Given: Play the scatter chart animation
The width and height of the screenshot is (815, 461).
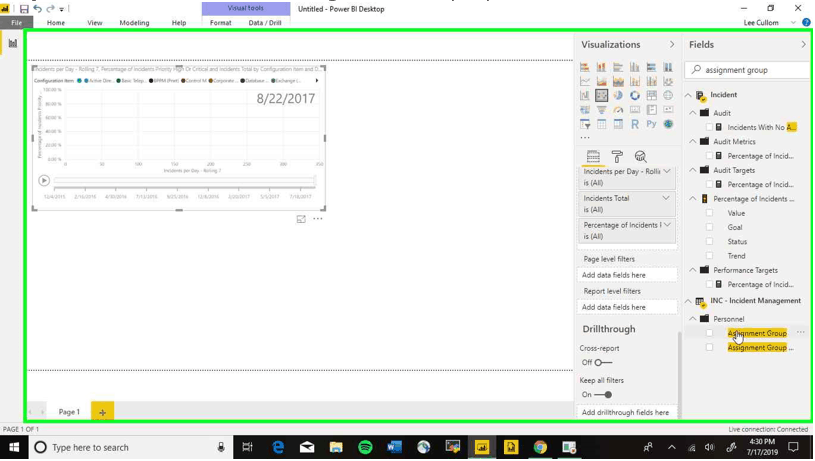Looking at the screenshot, I should click(44, 180).
